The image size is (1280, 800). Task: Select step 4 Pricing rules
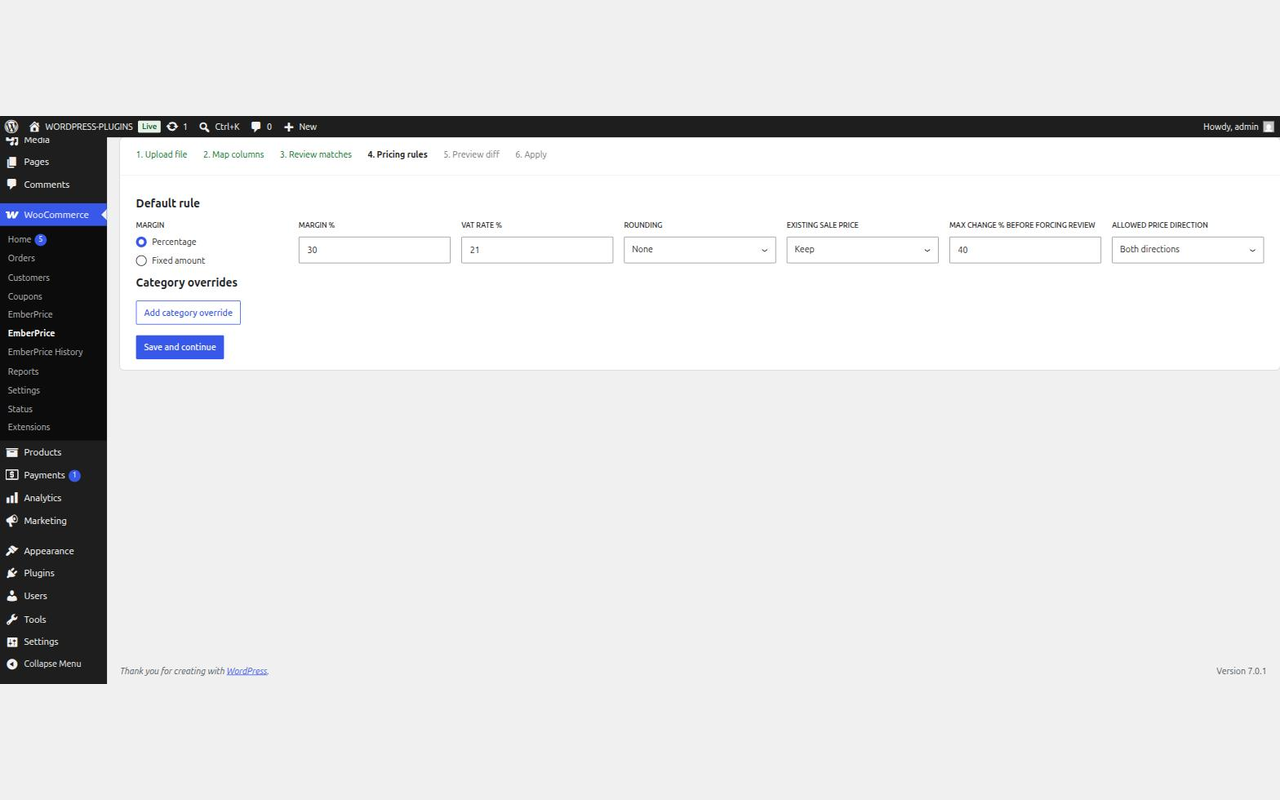(397, 155)
